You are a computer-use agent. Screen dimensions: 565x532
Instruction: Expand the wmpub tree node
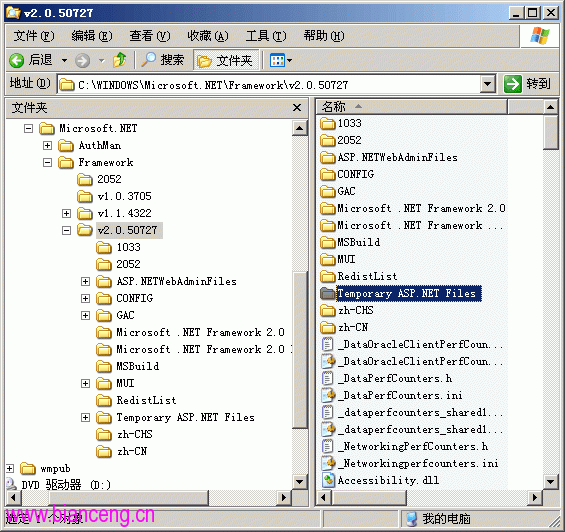(x=10, y=469)
